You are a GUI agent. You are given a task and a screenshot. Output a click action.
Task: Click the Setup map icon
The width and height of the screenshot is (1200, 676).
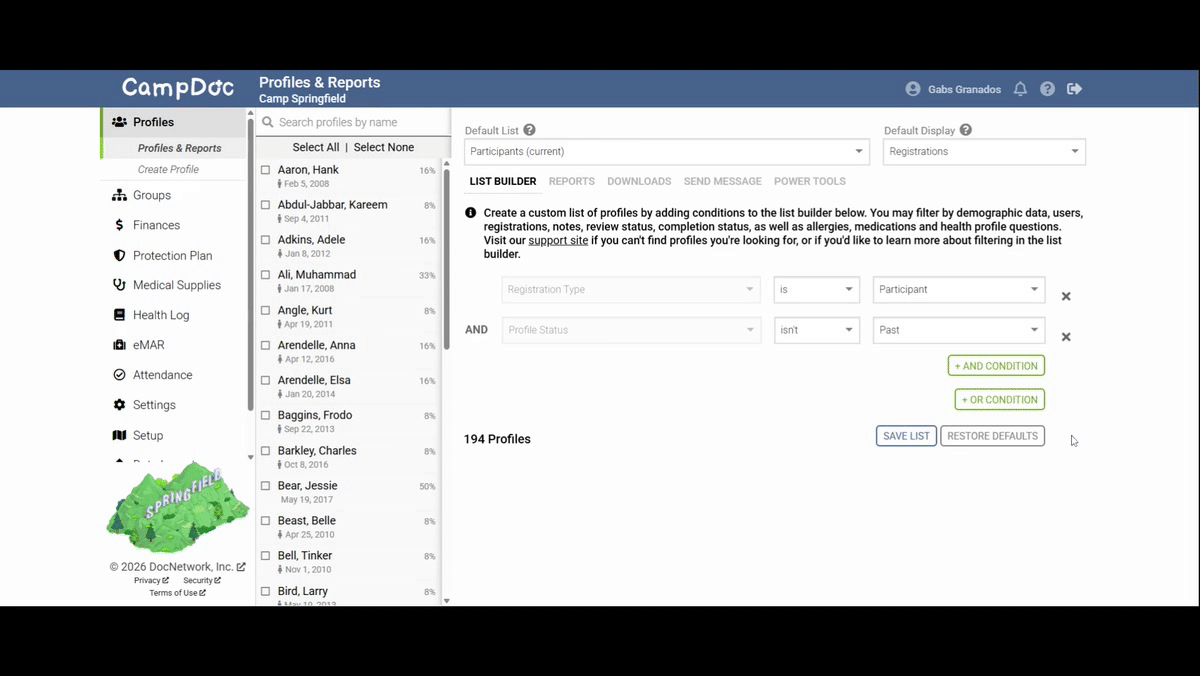pyautogui.click(x=119, y=435)
